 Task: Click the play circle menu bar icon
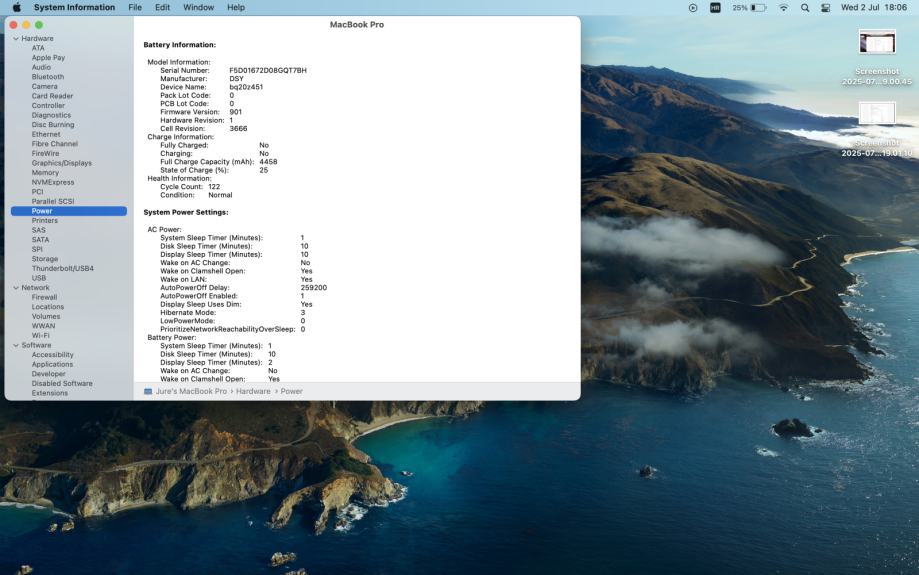[x=693, y=7]
